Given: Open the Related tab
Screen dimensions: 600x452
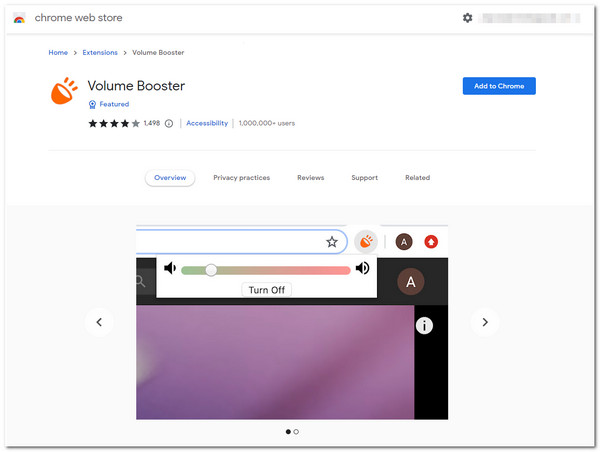Looking at the screenshot, I should (x=417, y=178).
